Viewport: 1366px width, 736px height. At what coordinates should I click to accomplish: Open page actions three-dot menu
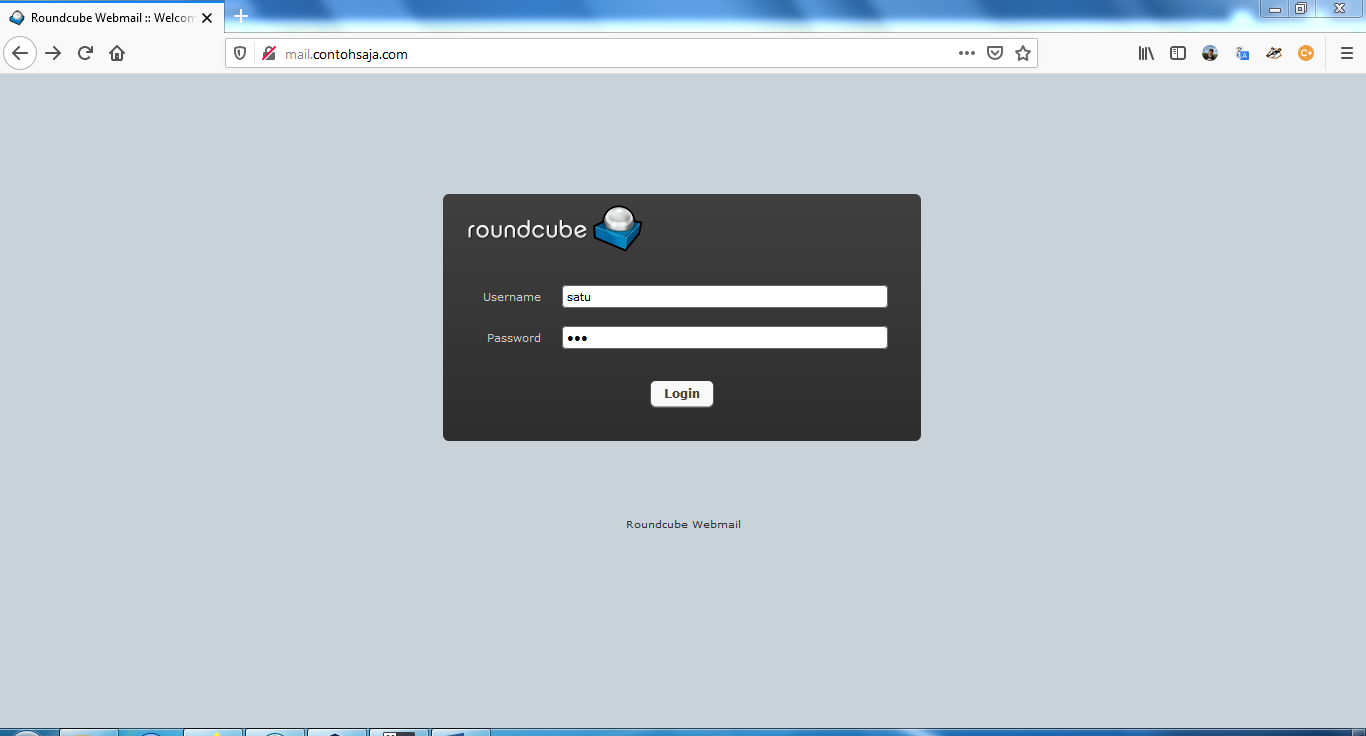tap(967, 53)
